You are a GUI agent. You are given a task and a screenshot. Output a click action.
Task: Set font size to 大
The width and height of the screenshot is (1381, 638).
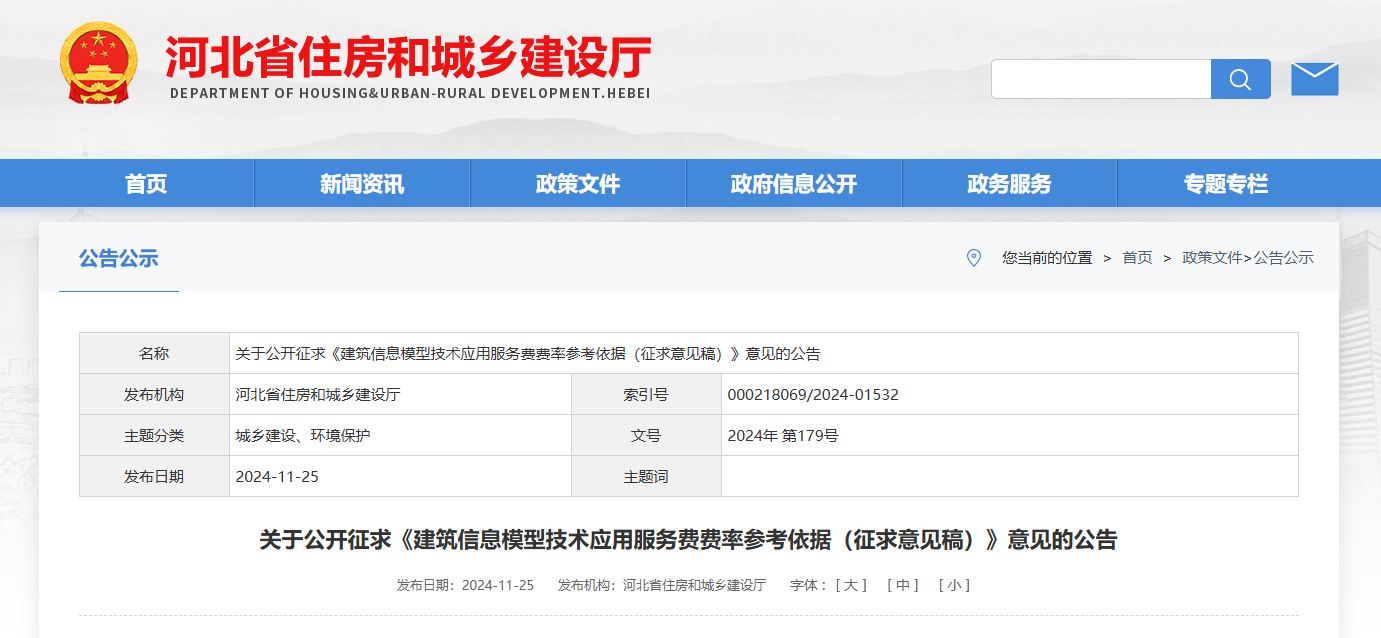851,585
